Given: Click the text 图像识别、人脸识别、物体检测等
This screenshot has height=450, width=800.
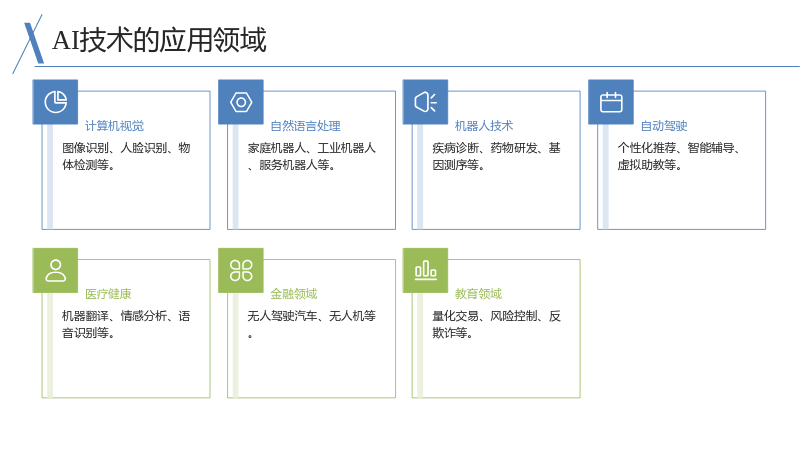Looking at the screenshot, I should point(126,156).
